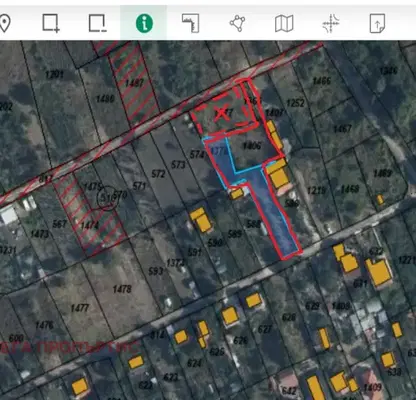Image resolution: width=416 pixels, height=400 pixels.
Task: Open the export upload document icon
Action: (377, 23)
